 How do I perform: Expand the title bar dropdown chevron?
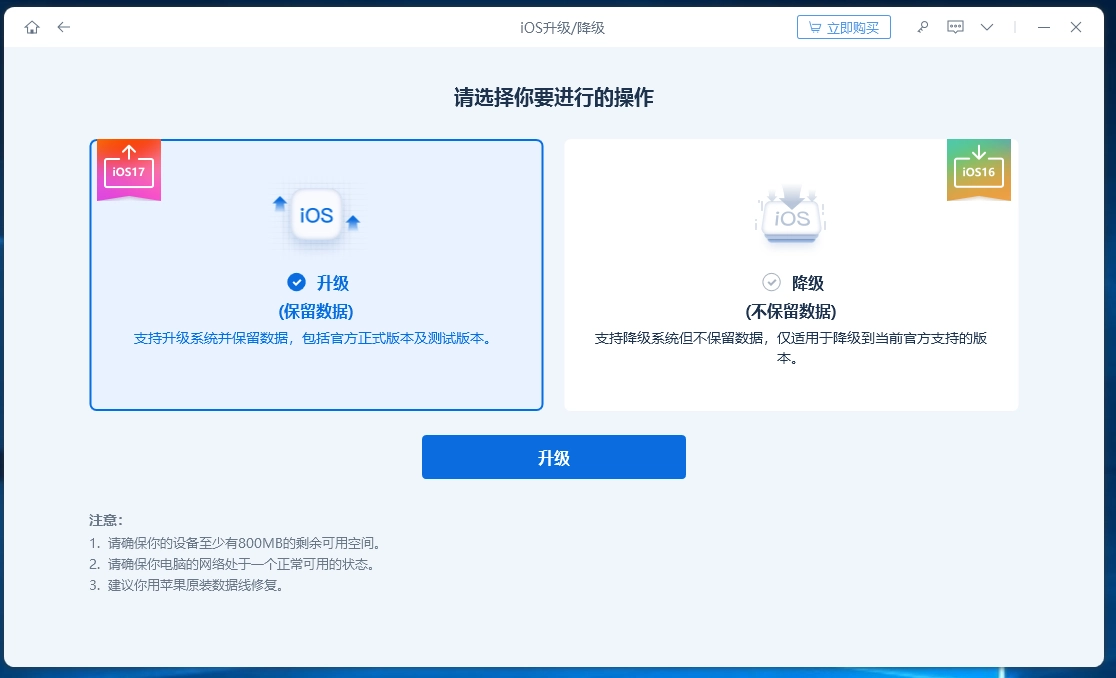pos(987,27)
